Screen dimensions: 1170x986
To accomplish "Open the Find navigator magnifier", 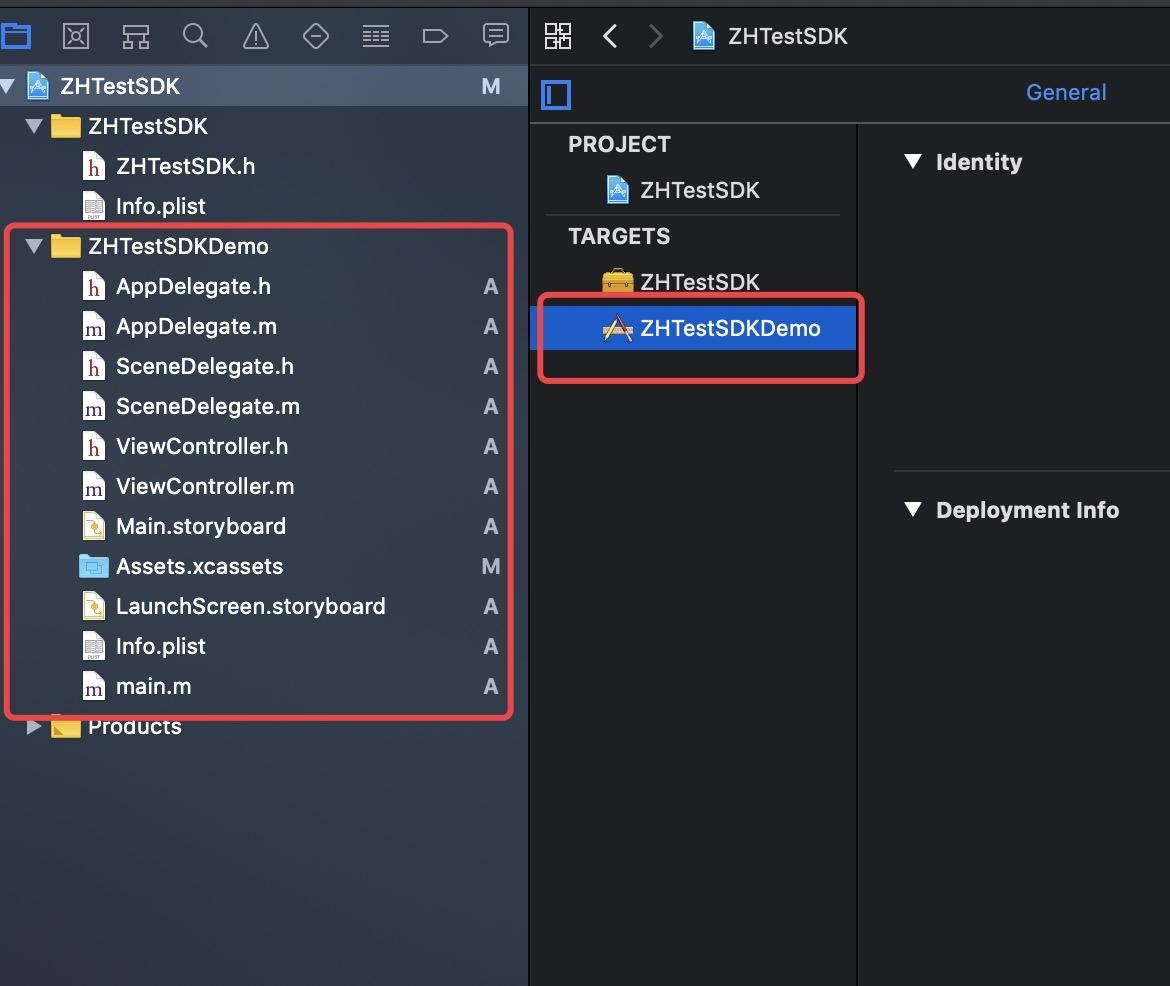I will 195,35.
